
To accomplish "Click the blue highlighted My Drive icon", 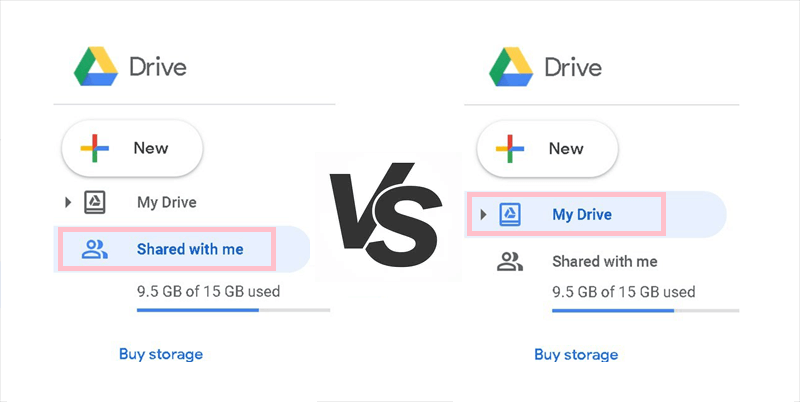I will pos(509,214).
